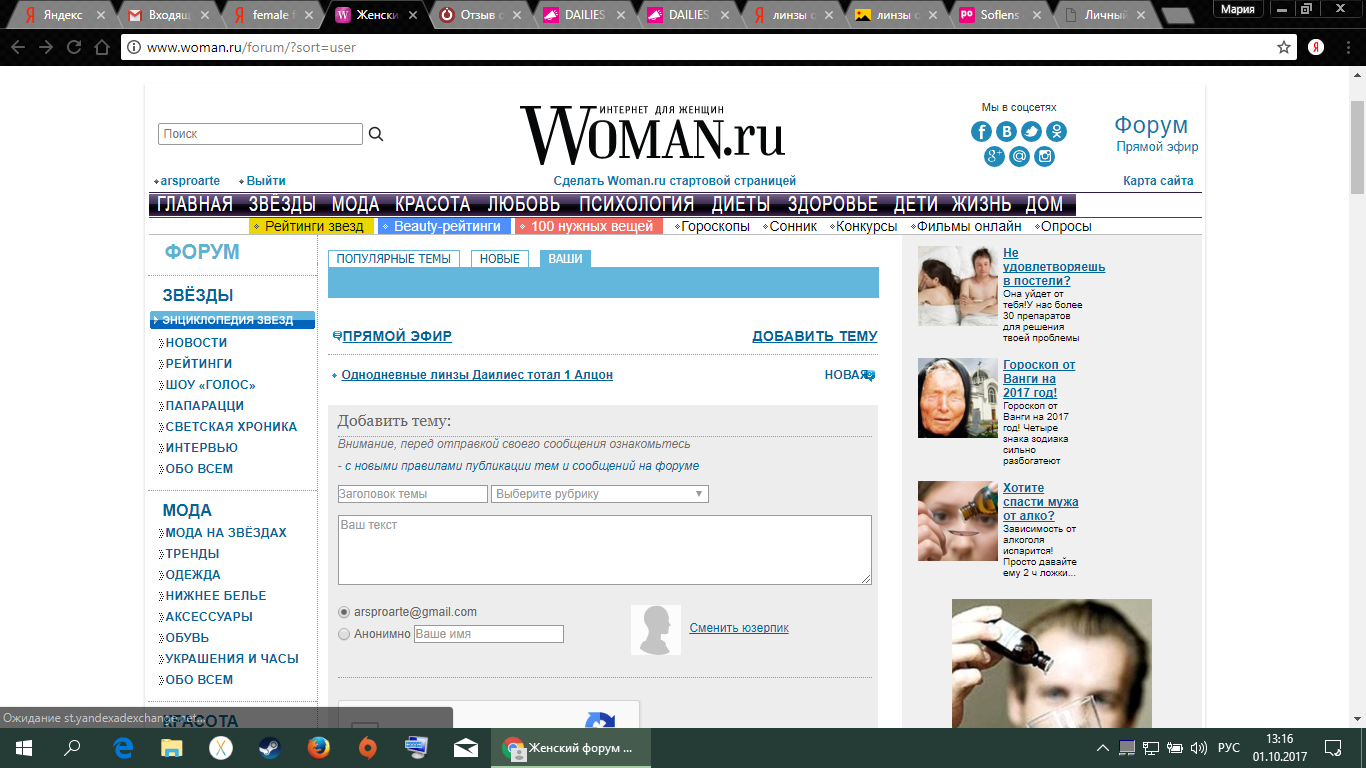Select the Анонимно radio button
1366x768 pixels.
click(x=344, y=634)
